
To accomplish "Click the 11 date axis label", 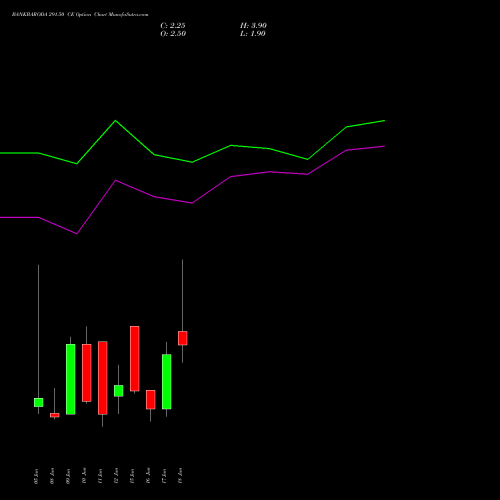I will (x=100, y=476).
